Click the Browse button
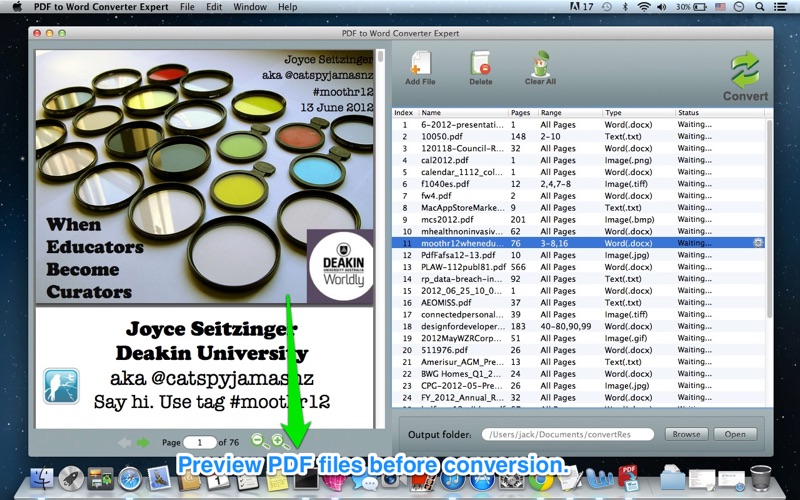The width and height of the screenshot is (800, 500). [x=686, y=435]
